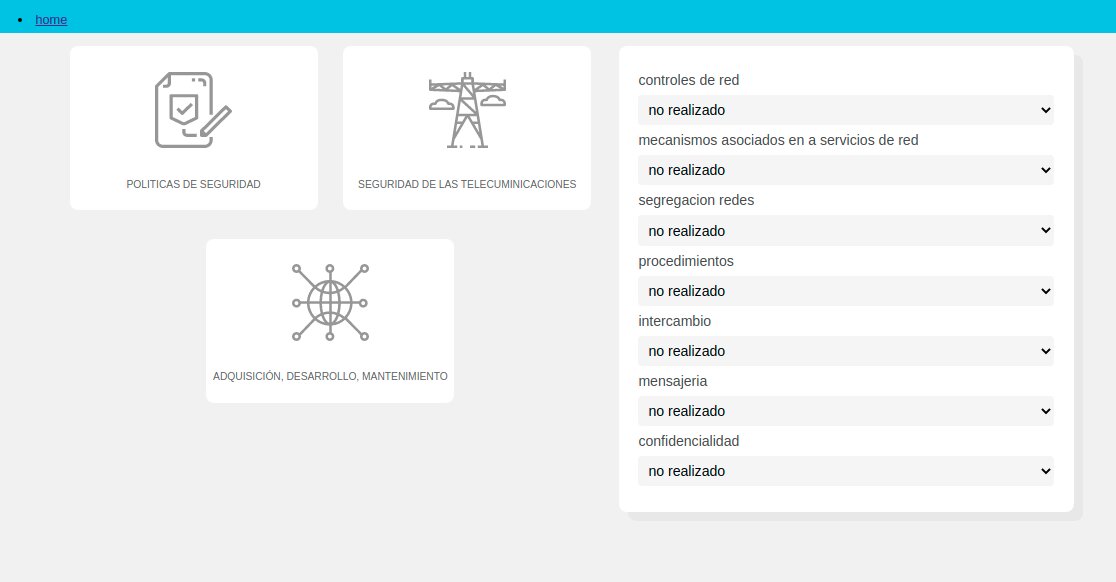The height and width of the screenshot is (582, 1116).
Task: Click the procedimientos field label
Action: [x=686, y=261]
